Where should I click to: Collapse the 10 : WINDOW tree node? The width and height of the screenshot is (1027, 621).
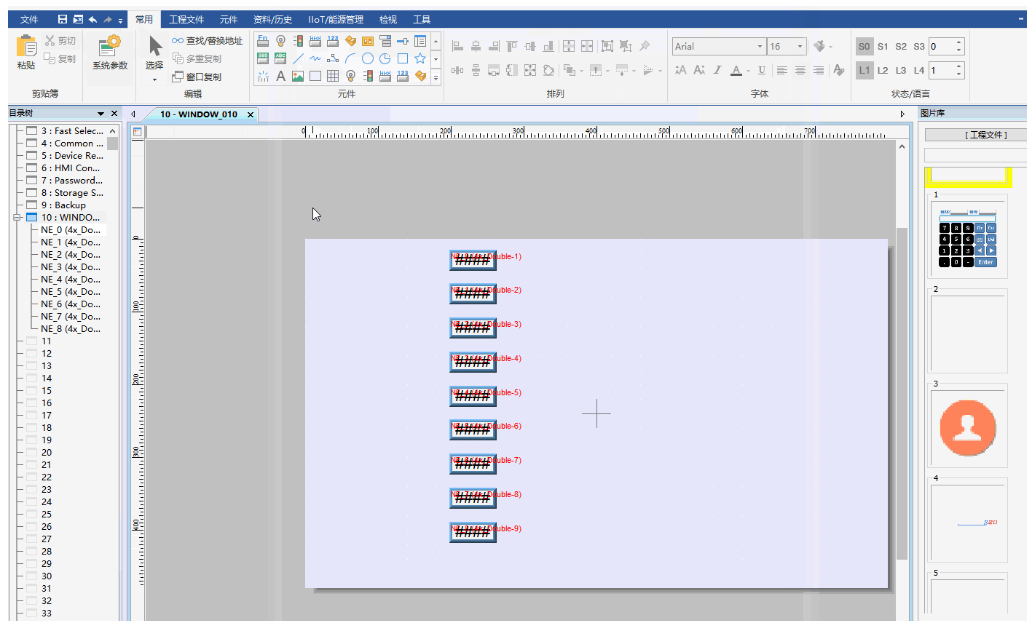pyautogui.click(x=17, y=217)
